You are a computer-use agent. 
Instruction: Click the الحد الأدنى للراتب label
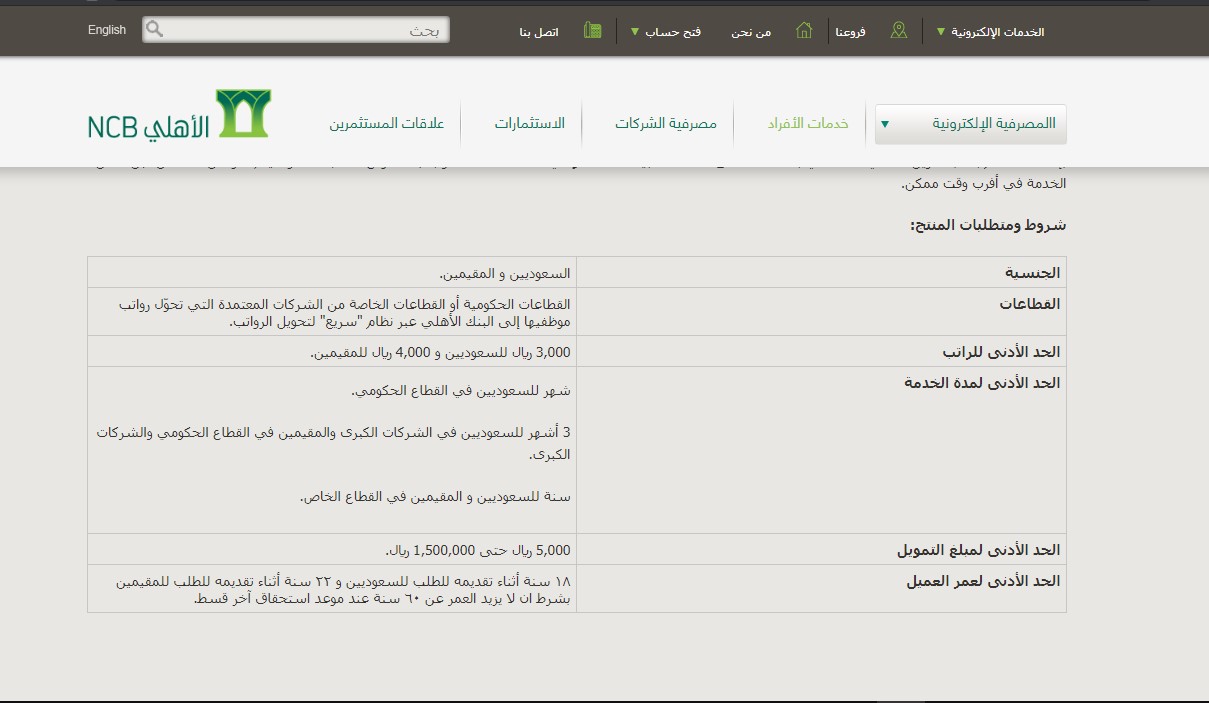pyautogui.click(x=1001, y=352)
